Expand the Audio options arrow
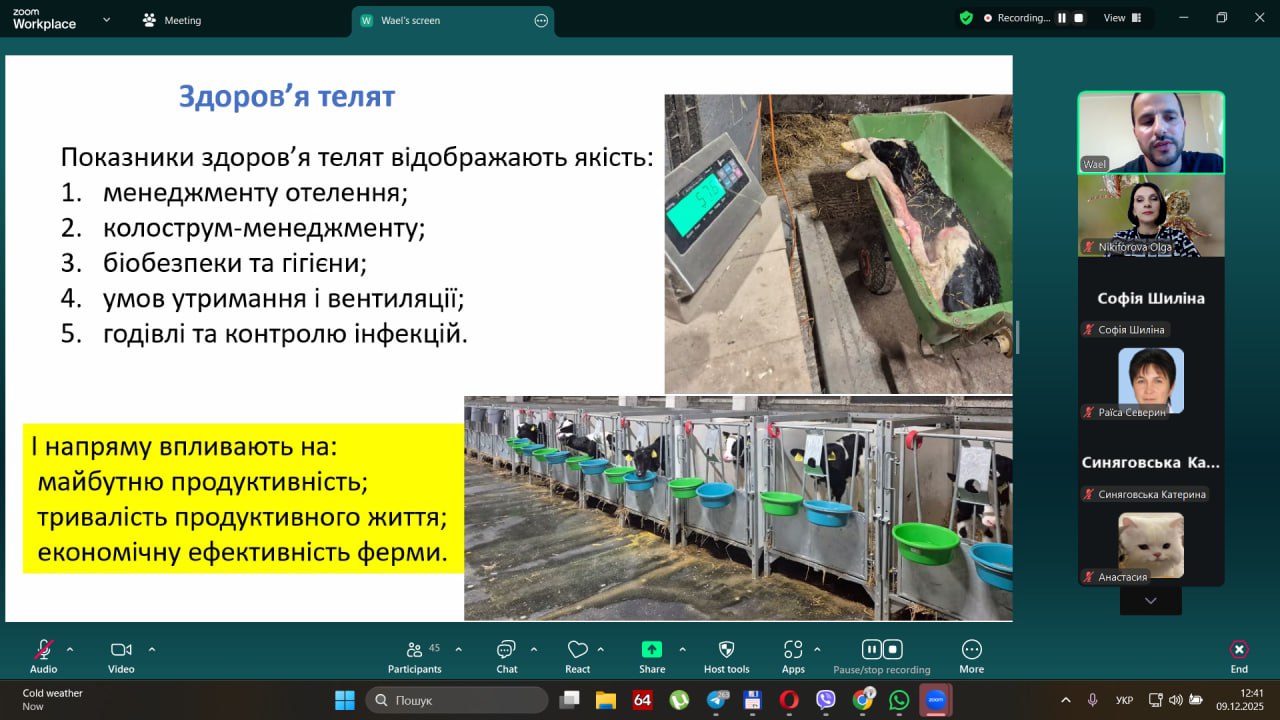The image size is (1280, 720). point(70,649)
